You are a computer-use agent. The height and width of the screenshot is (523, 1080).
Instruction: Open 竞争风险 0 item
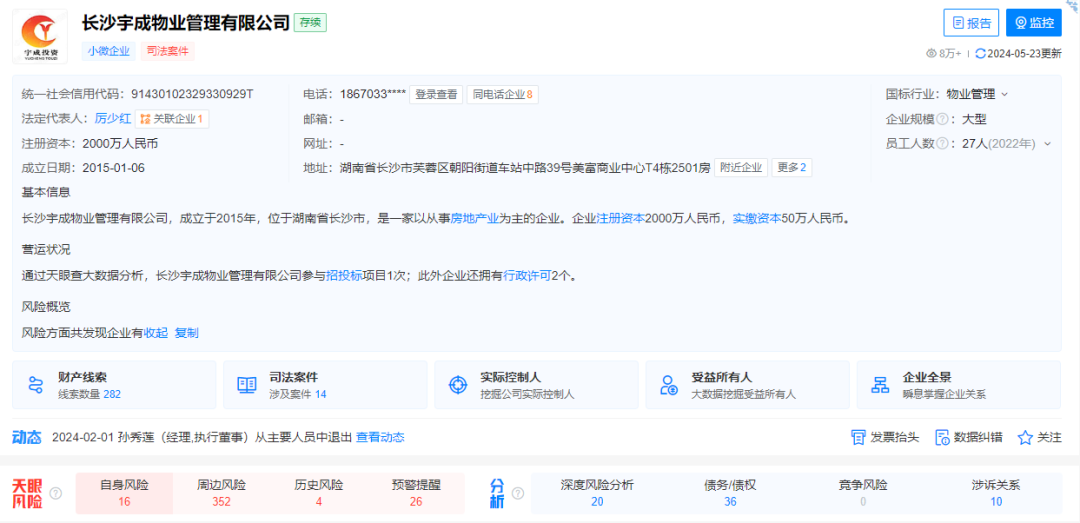pos(863,493)
